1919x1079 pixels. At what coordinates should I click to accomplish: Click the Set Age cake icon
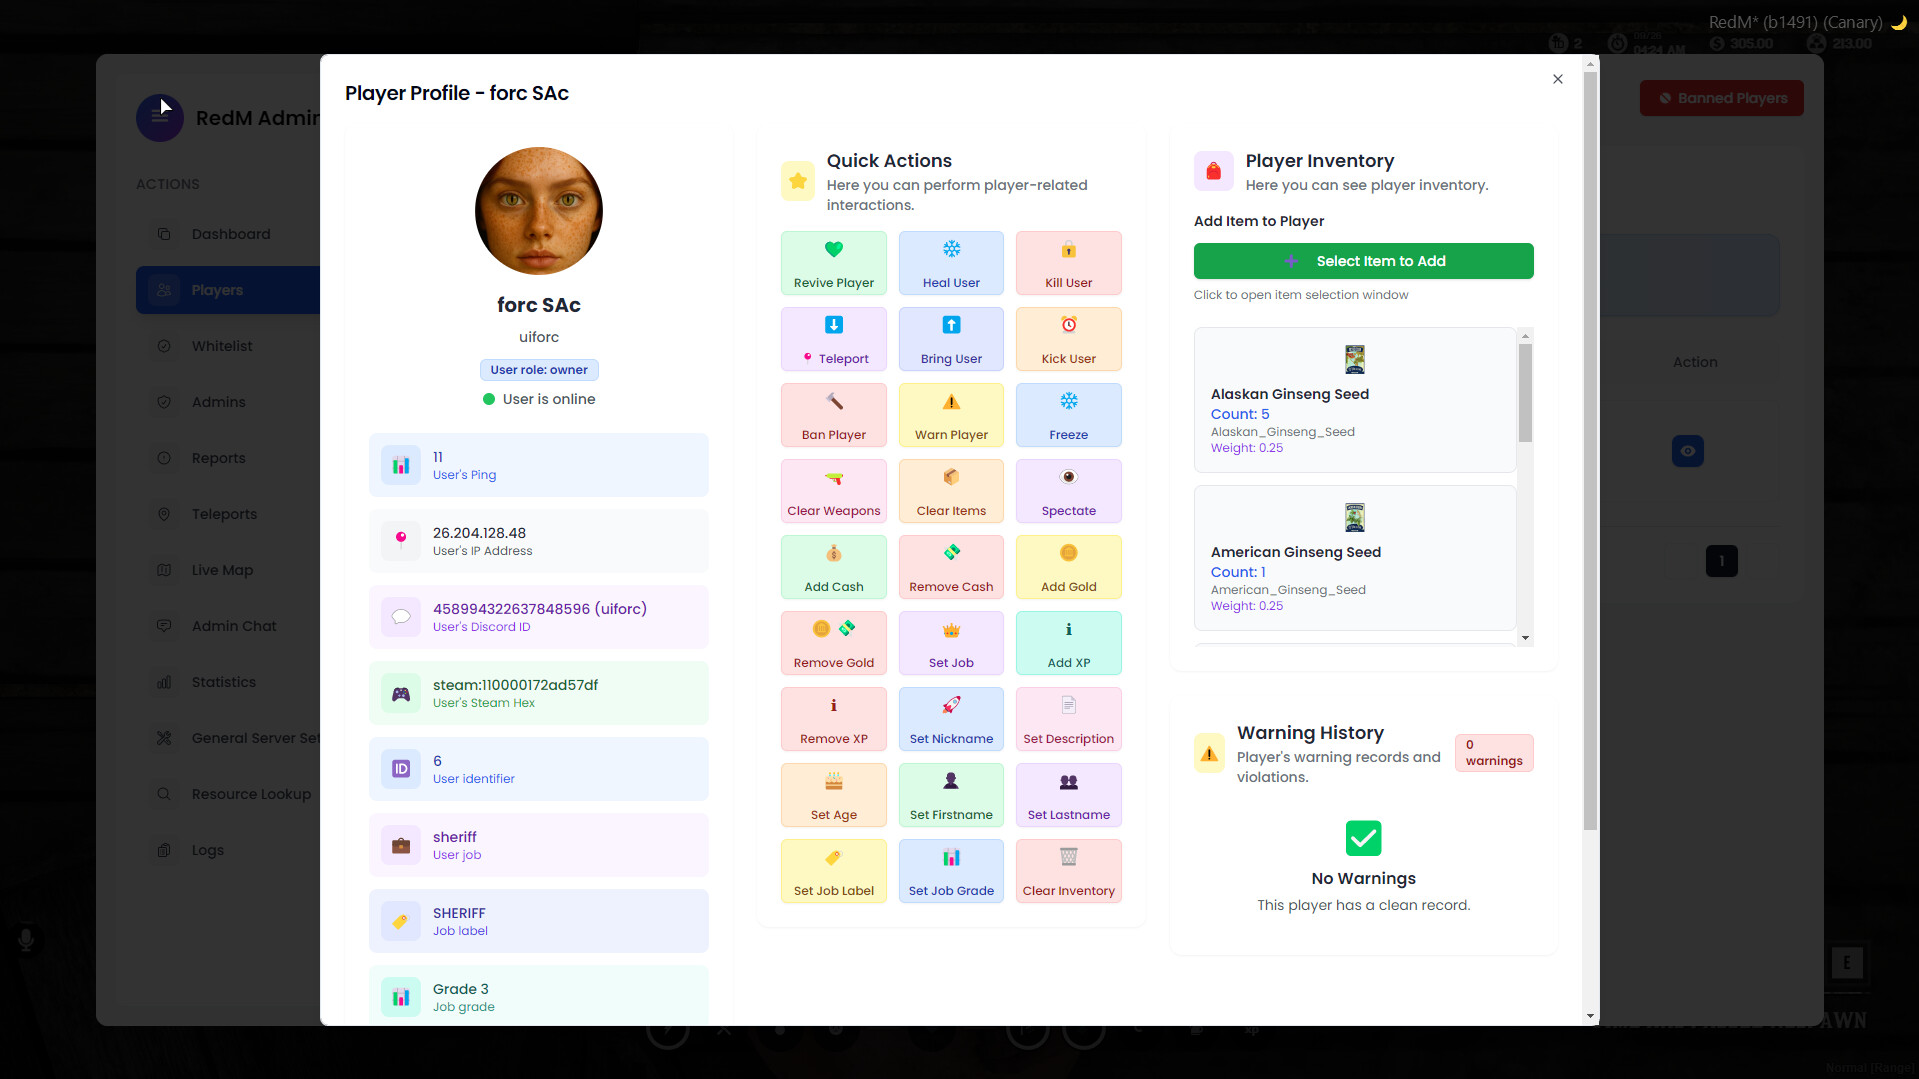point(834,781)
